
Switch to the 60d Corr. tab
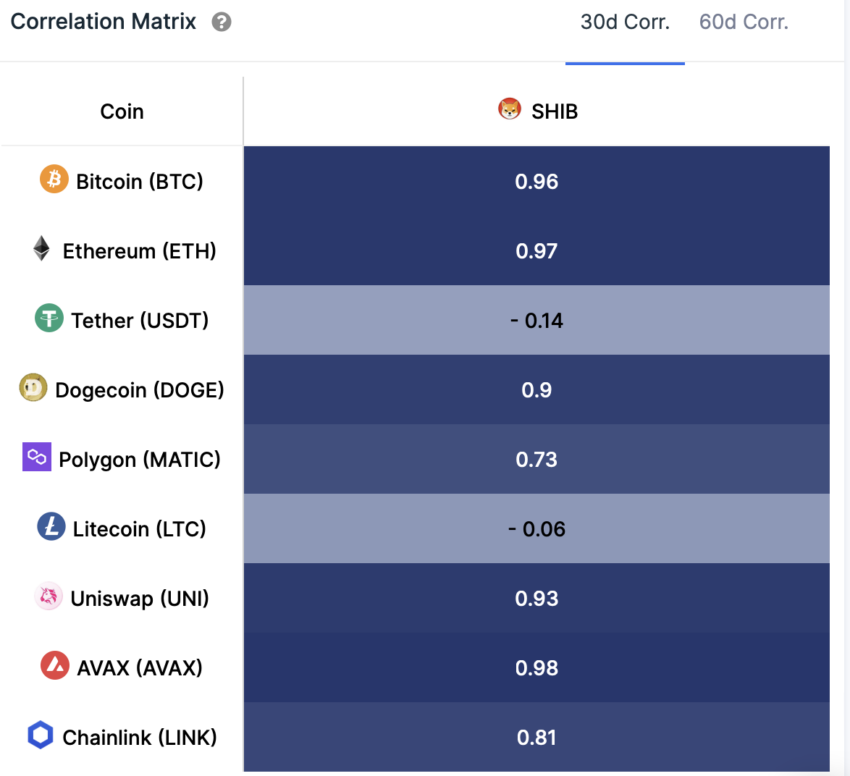[744, 22]
